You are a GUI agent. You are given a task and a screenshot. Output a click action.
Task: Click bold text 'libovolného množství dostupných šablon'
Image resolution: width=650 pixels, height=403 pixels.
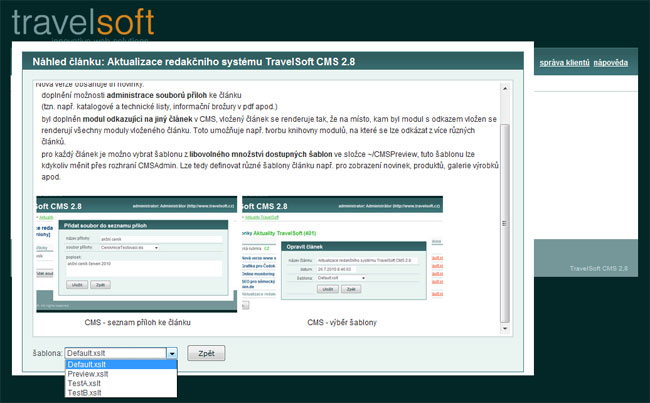tap(261, 154)
